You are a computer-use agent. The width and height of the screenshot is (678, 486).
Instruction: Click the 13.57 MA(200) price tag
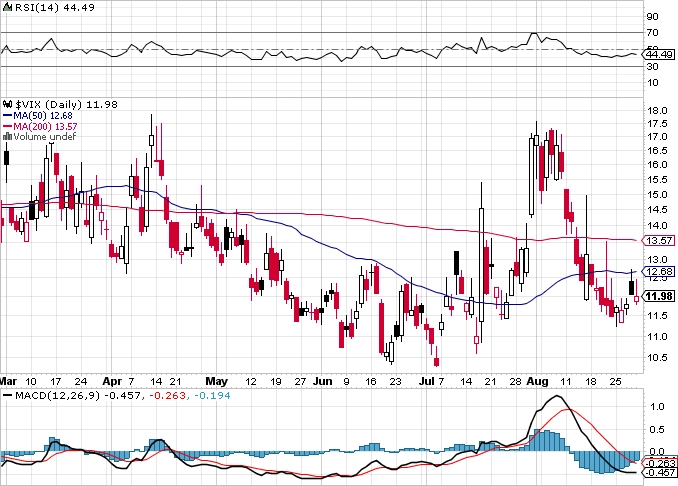point(659,240)
